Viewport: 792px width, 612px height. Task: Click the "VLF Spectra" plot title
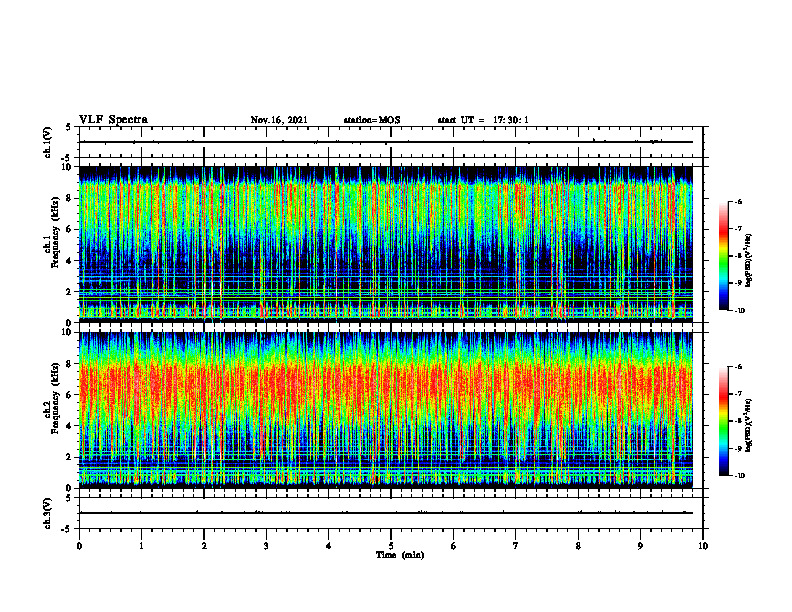point(113,120)
